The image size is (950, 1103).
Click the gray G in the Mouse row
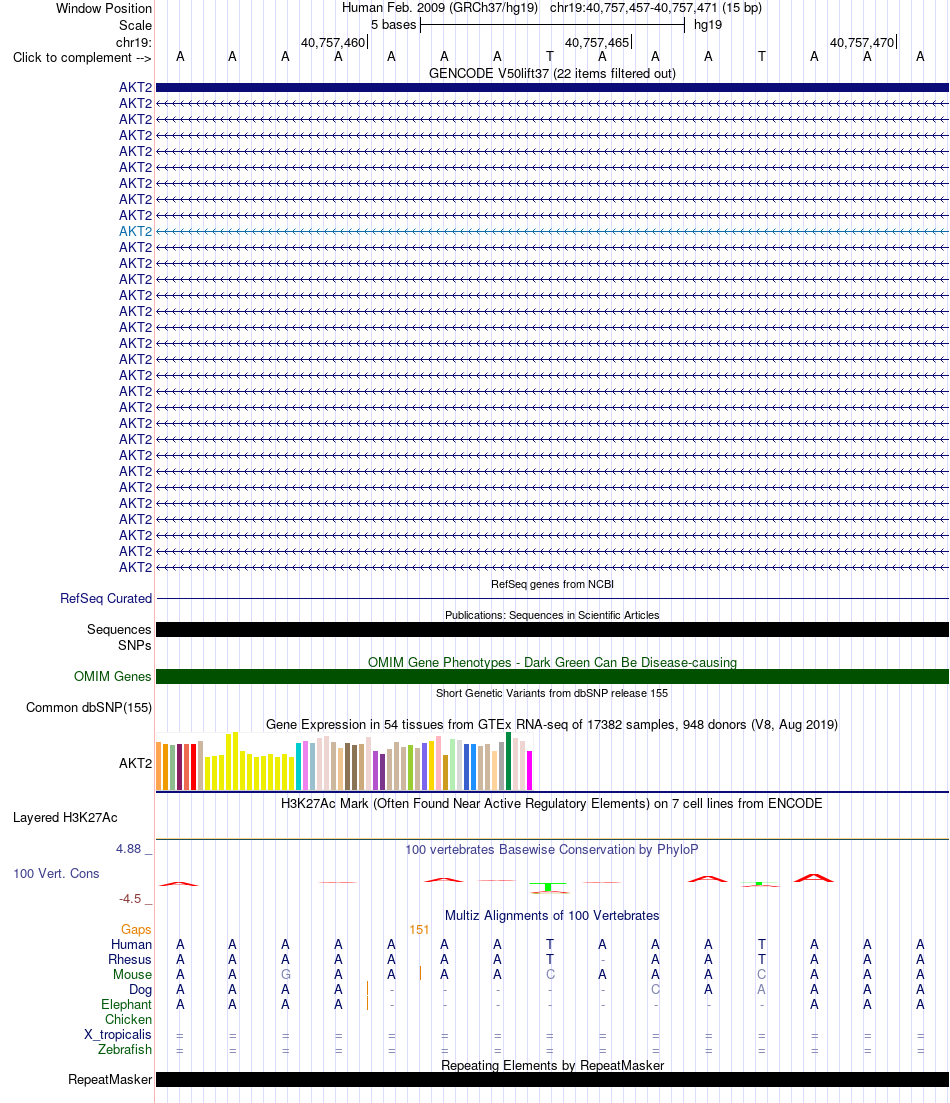pos(286,975)
